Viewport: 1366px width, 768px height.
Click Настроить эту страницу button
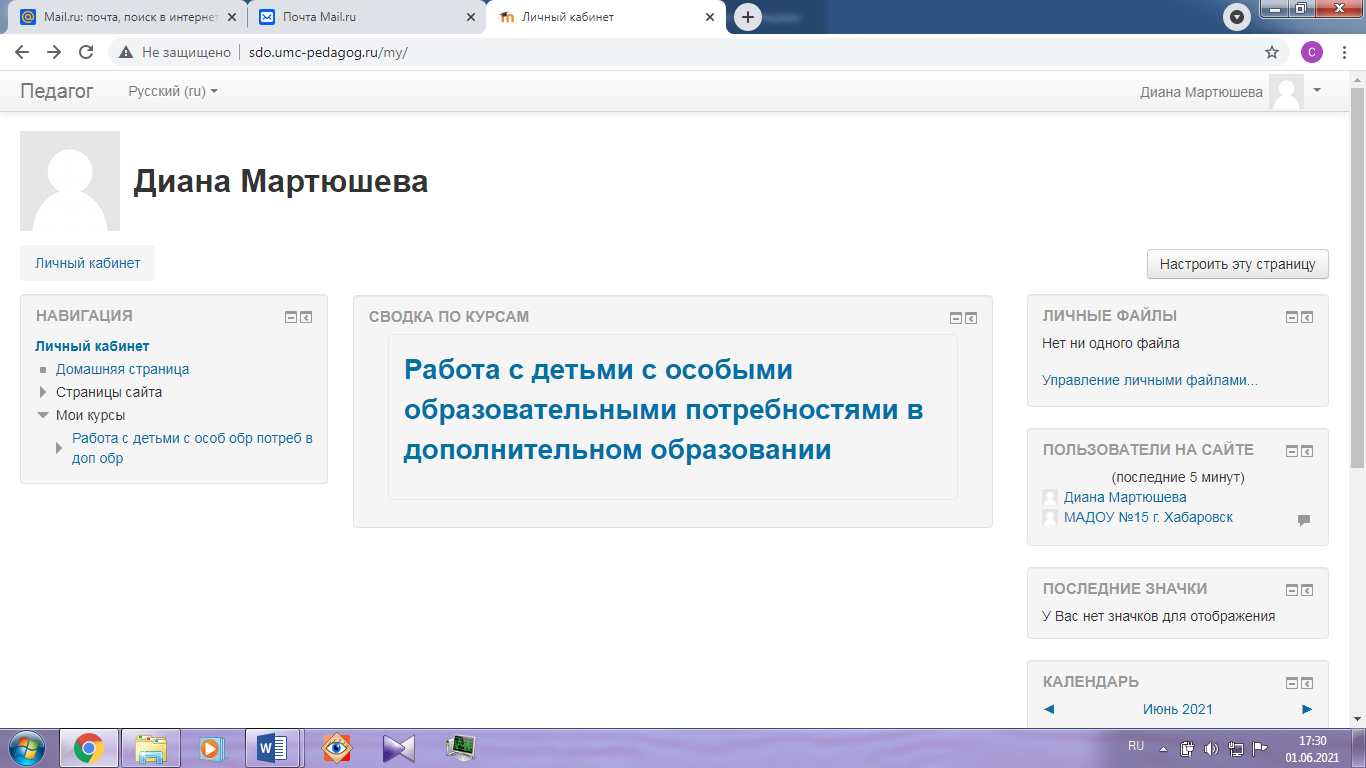click(x=1237, y=264)
